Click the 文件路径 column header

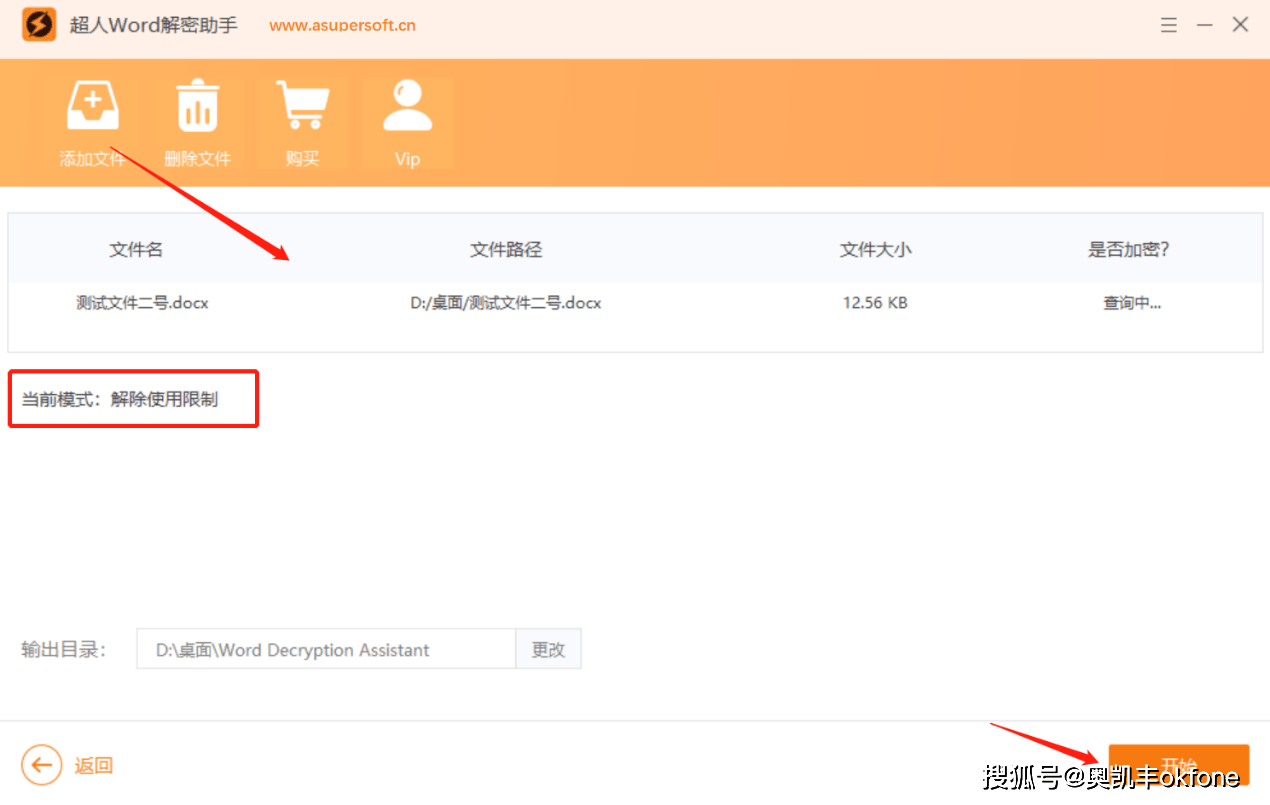pos(506,250)
